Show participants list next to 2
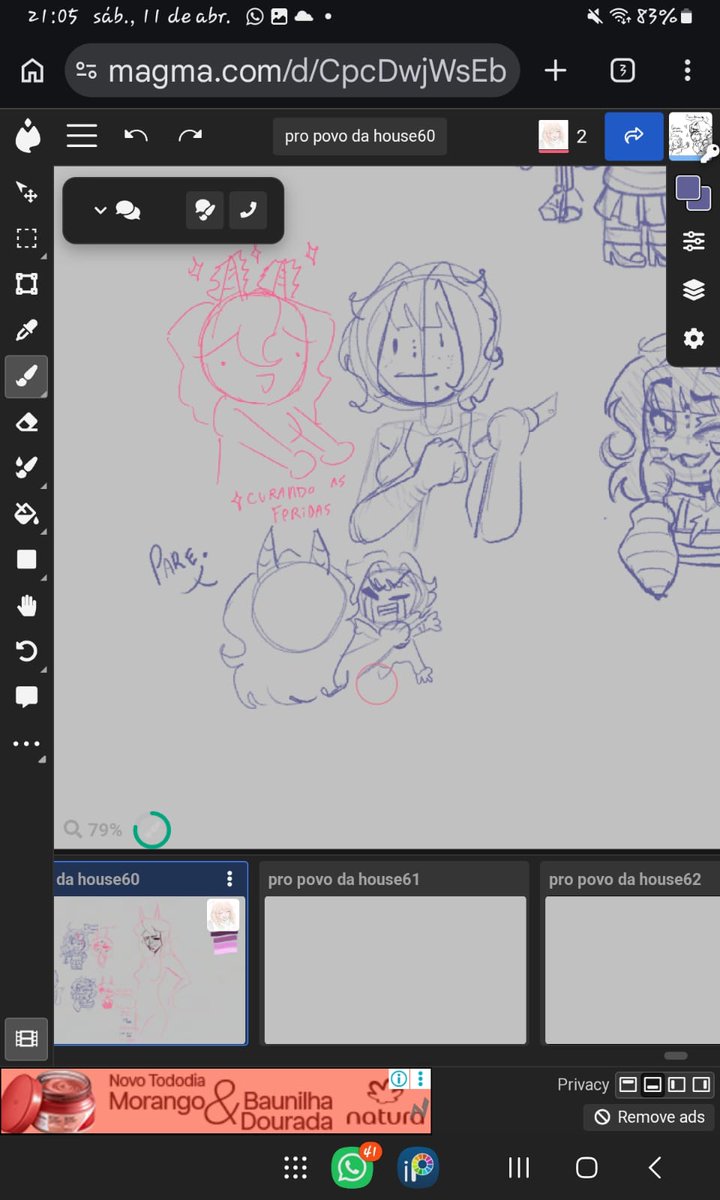This screenshot has width=720, height=1200. click(563, 136)
